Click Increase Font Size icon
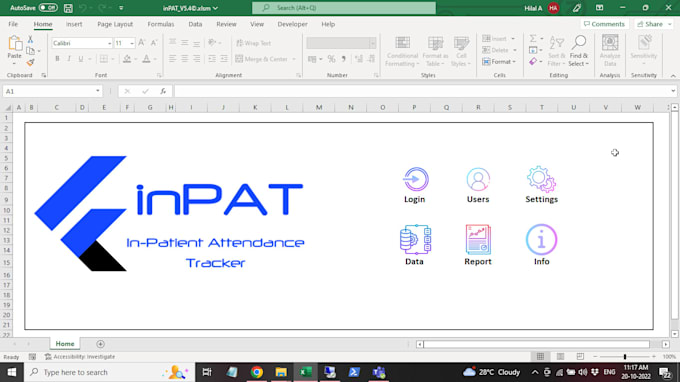 pyautogui.click(x=142, y=43)
